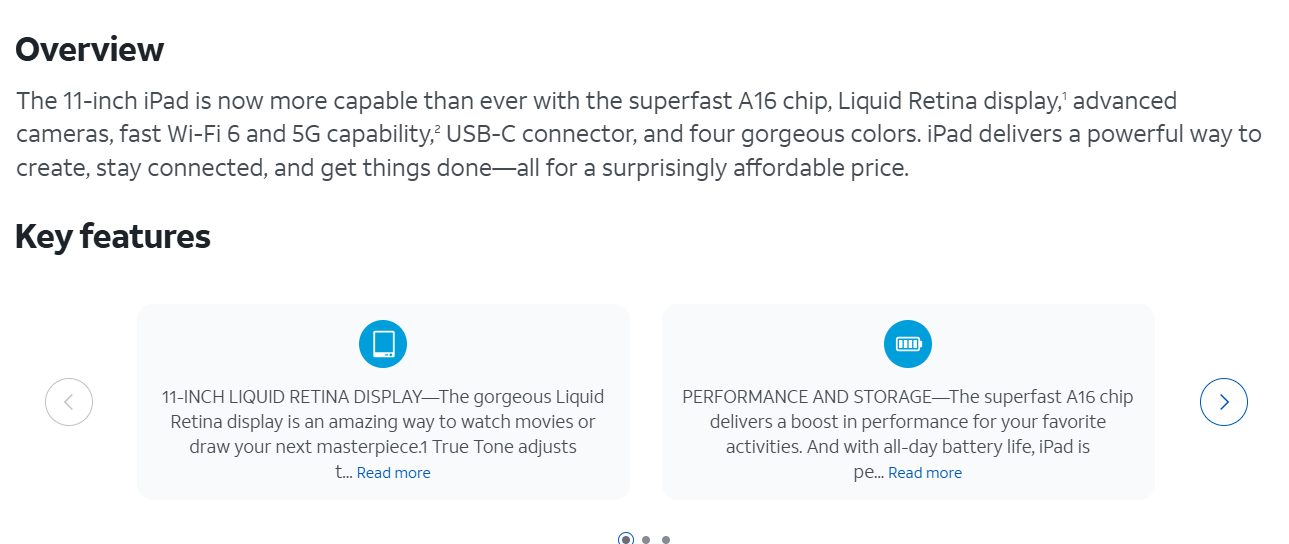Select the first carousel pagination dot

click(626, 539)
